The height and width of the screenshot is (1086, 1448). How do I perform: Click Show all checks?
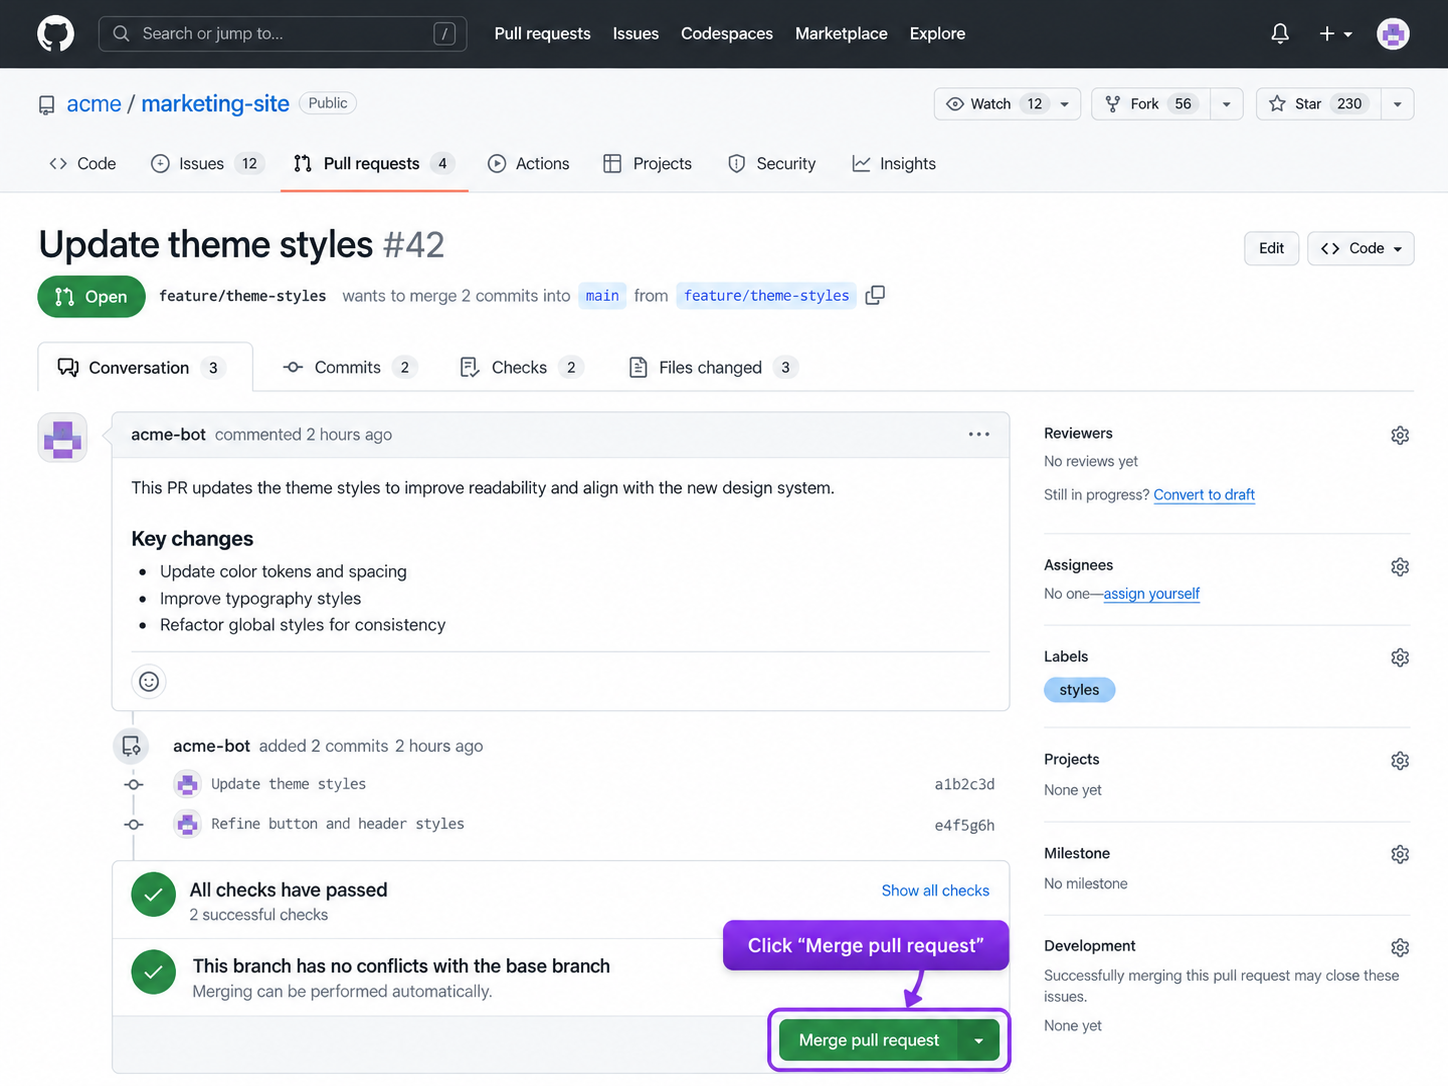[x=935, y=890]
